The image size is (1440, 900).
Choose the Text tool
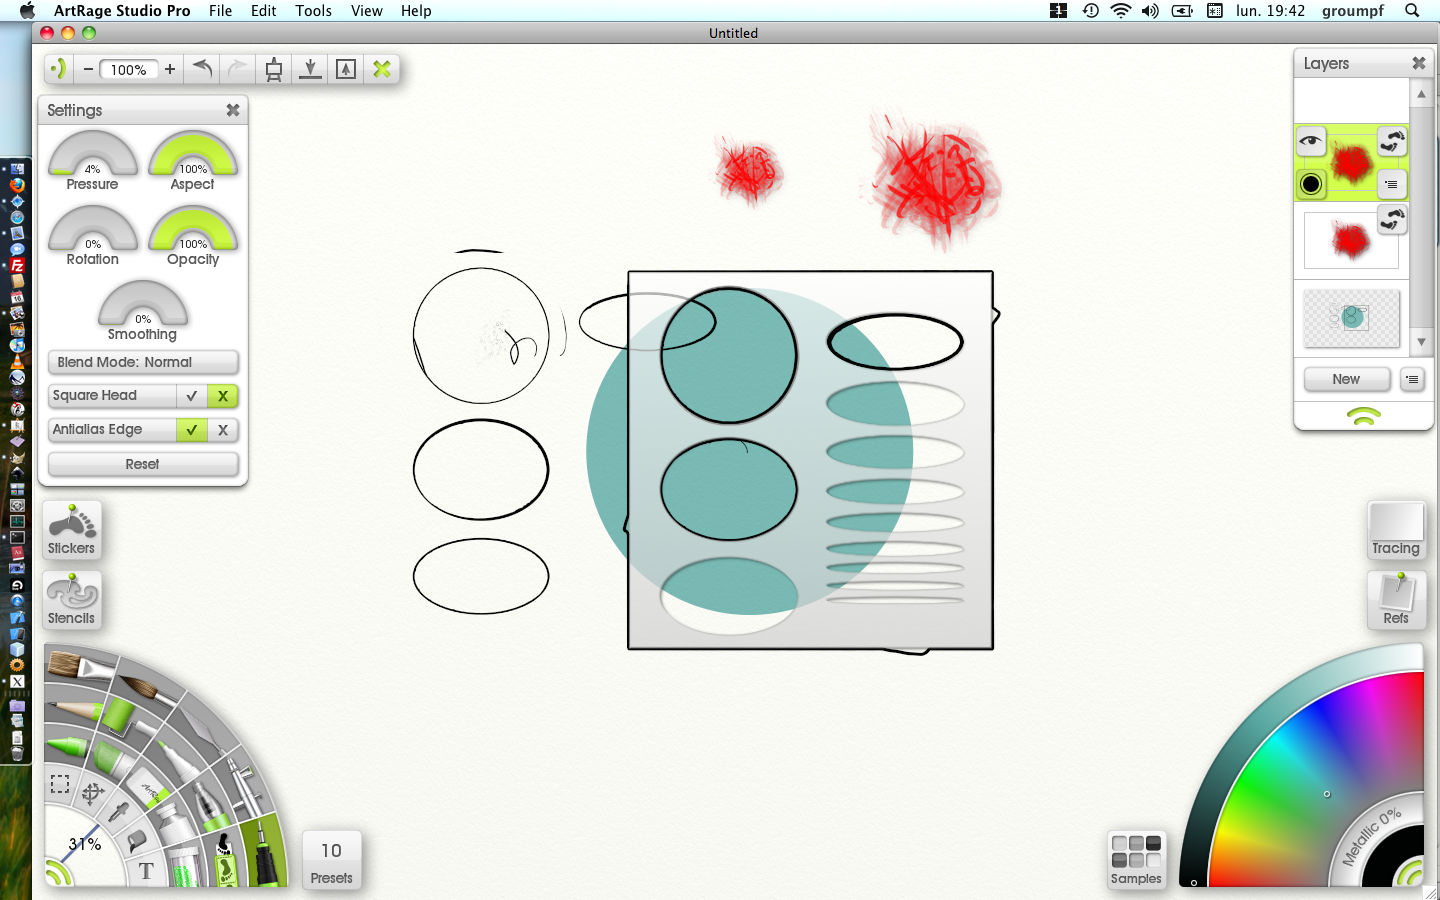click(146, 871)
